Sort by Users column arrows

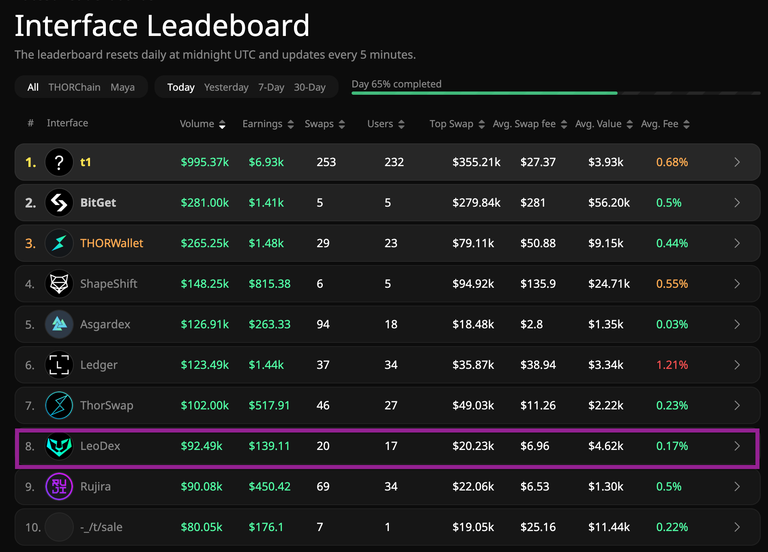tap(401, 124)
